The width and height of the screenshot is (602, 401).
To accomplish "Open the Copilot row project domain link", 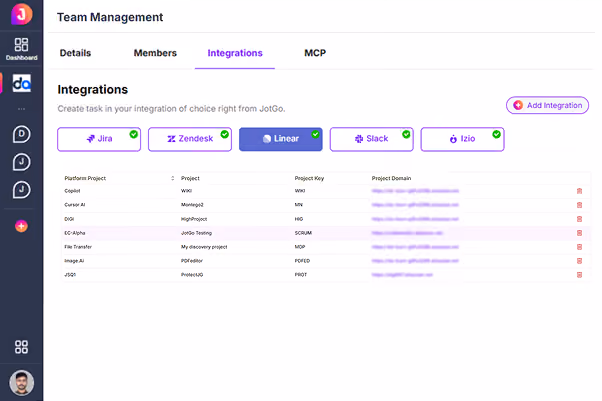I will [415, 191].
